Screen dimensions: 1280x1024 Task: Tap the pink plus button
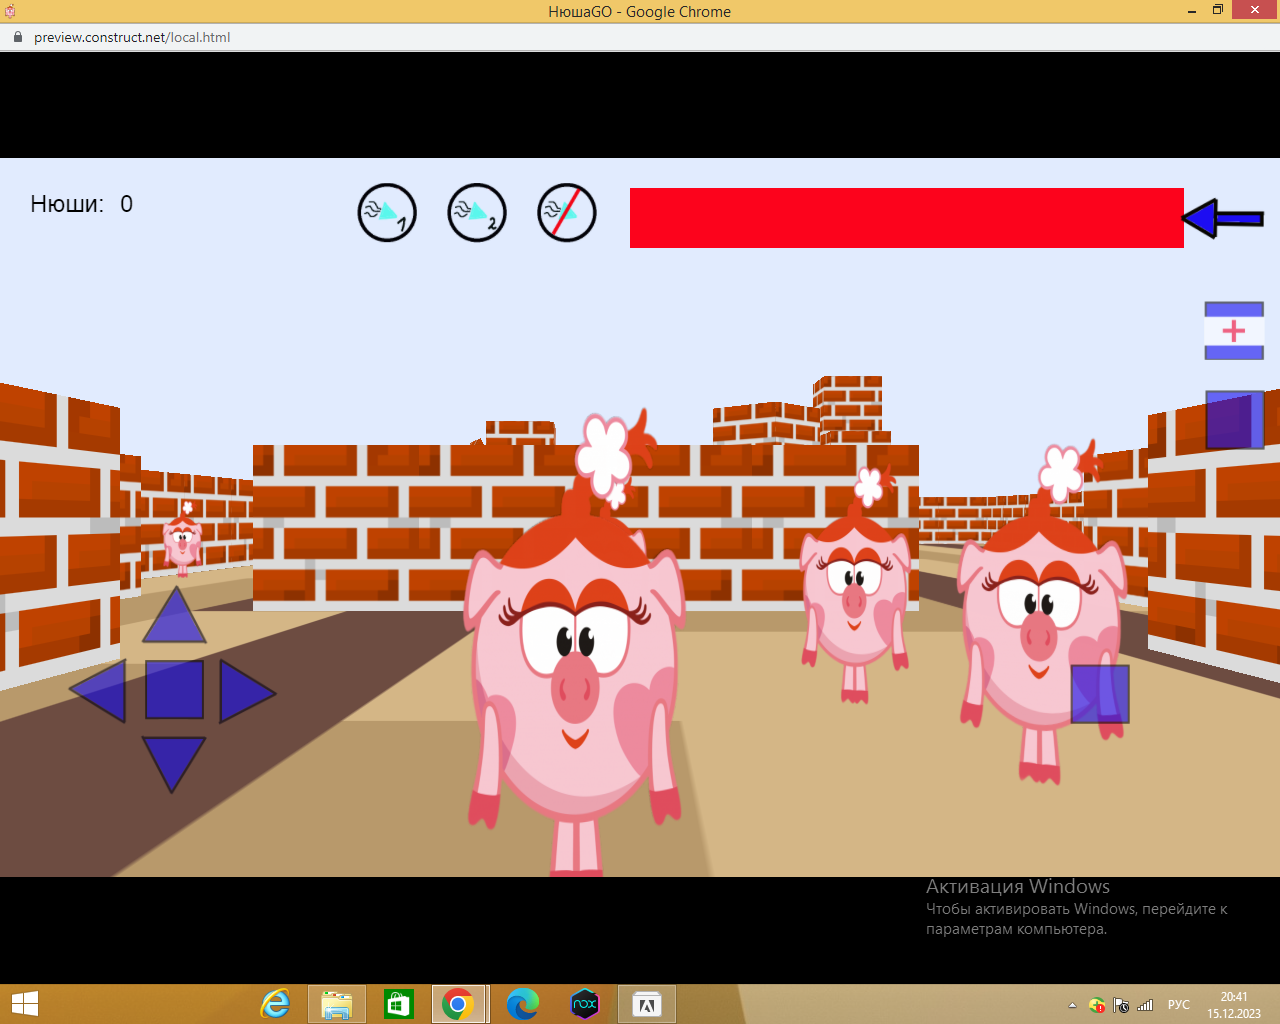coord(1234,331)
